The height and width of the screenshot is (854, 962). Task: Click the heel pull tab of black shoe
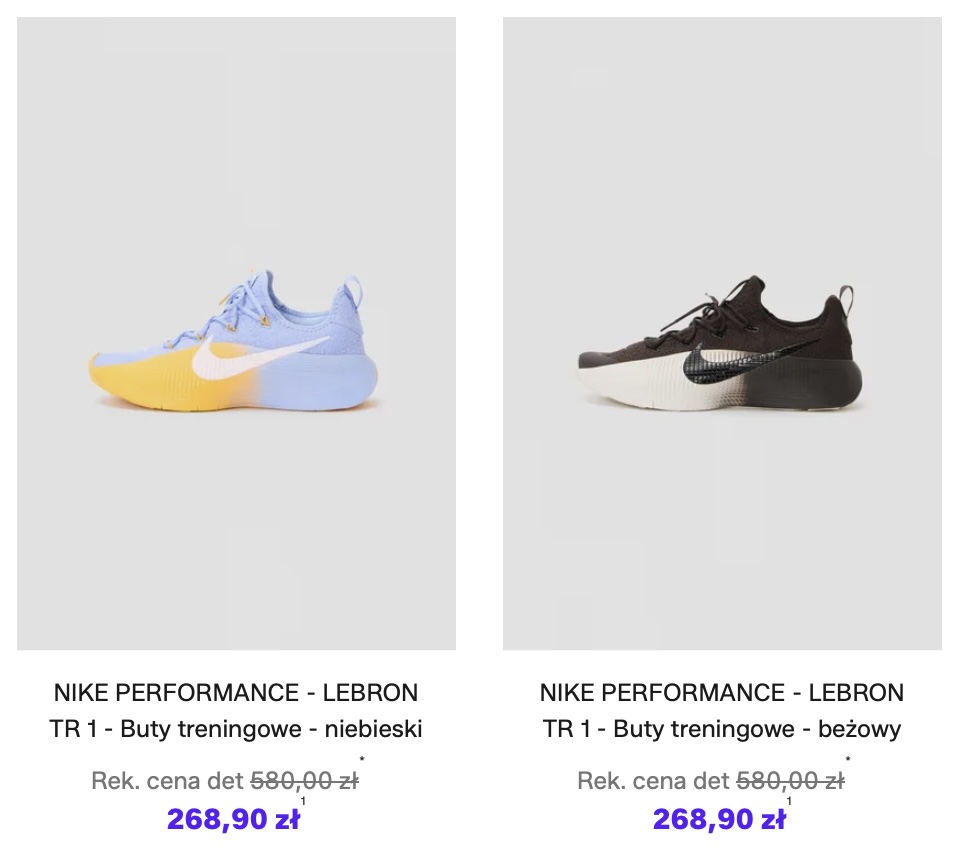tap(850, 299)
